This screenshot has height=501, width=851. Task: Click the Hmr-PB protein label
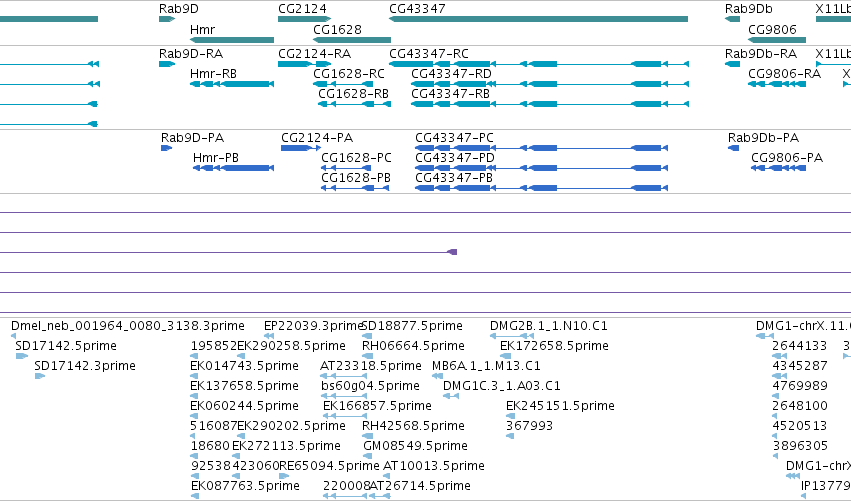(x=216, y=158)
